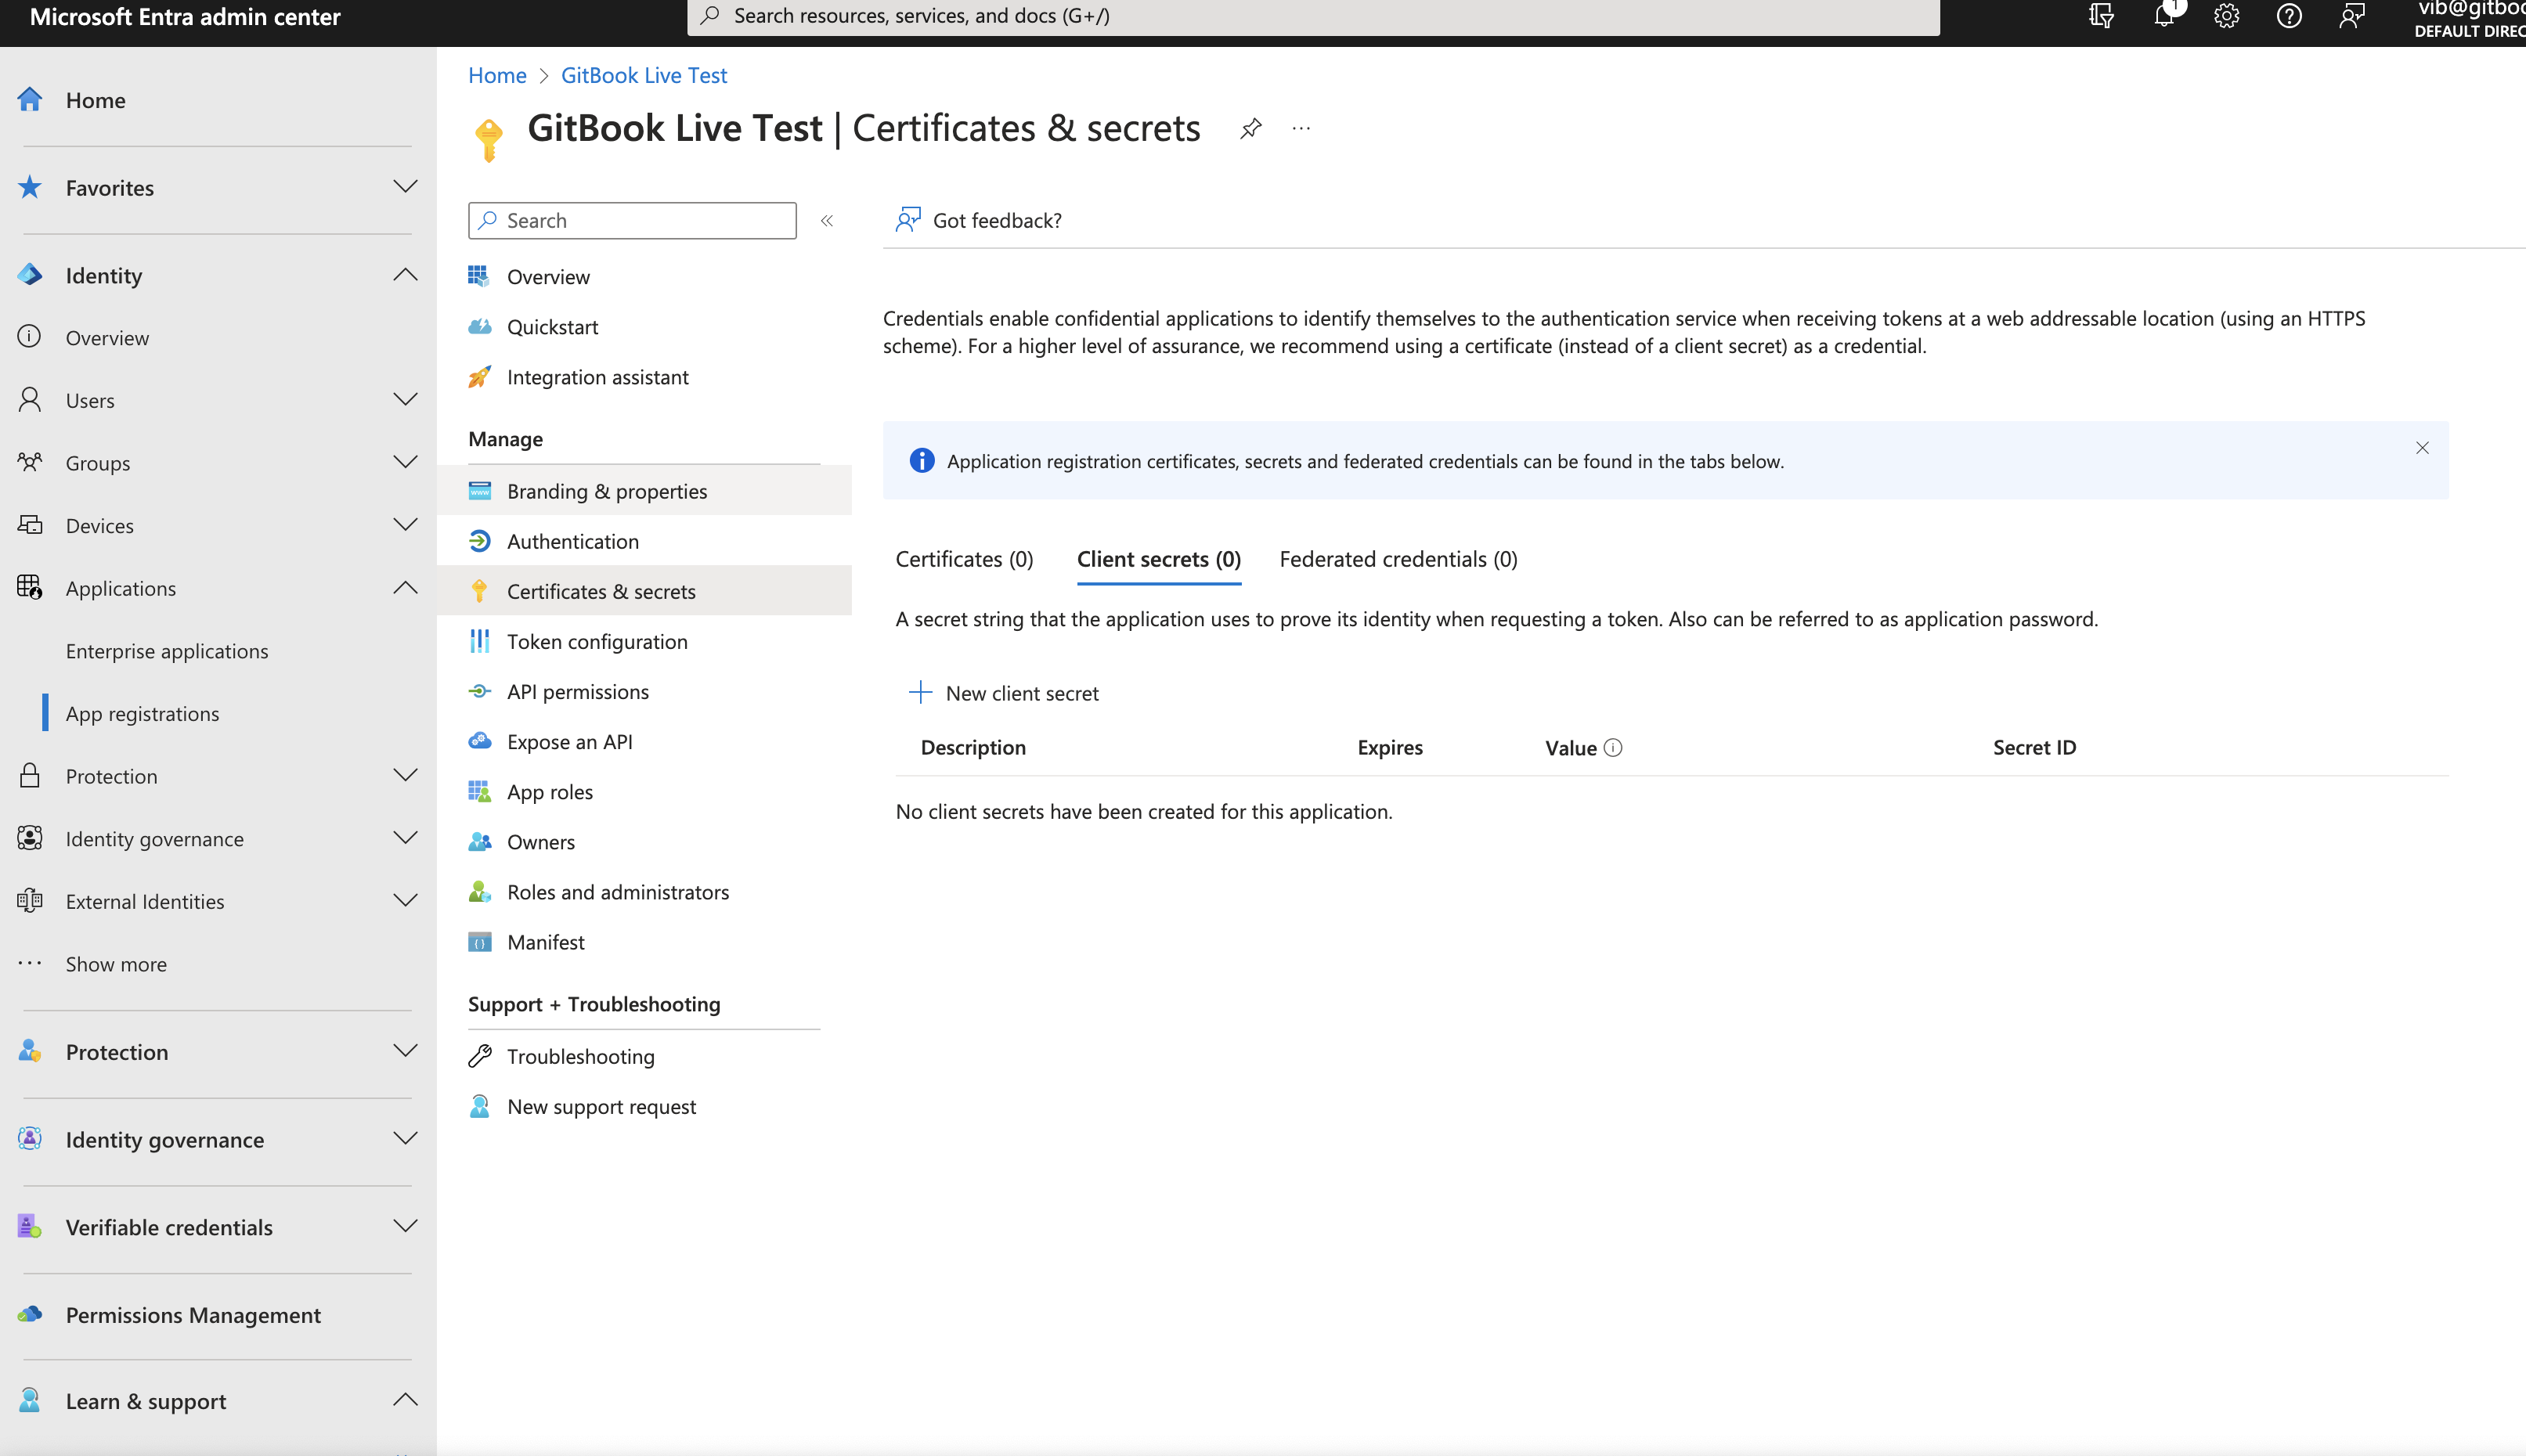Switch to the Certificates (0) tab
The height and width of the screenshot is (1456, 2526).
click(x=964, y=560)
